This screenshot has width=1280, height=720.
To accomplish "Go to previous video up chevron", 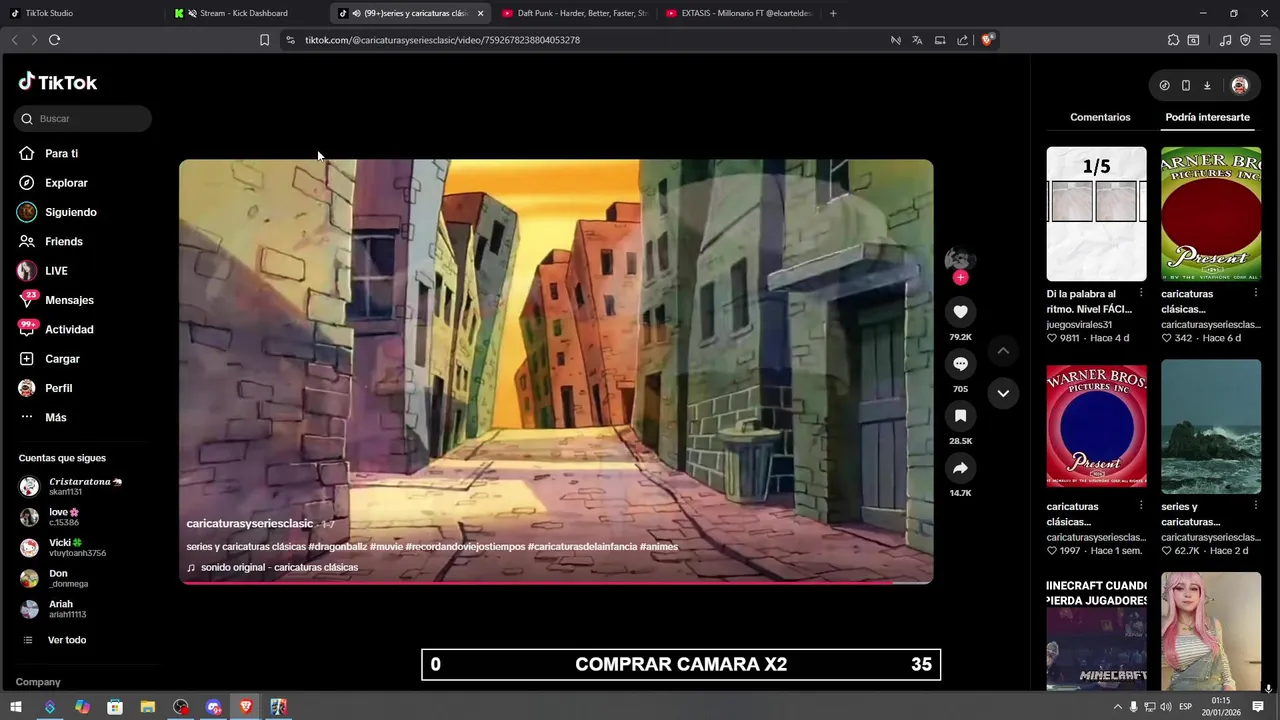I will pos(1003,351).
